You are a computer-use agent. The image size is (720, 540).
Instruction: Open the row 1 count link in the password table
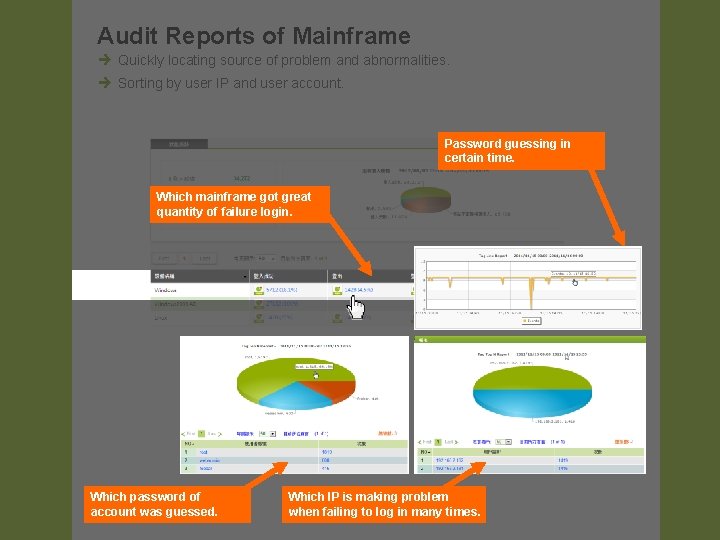coord(326,452)
